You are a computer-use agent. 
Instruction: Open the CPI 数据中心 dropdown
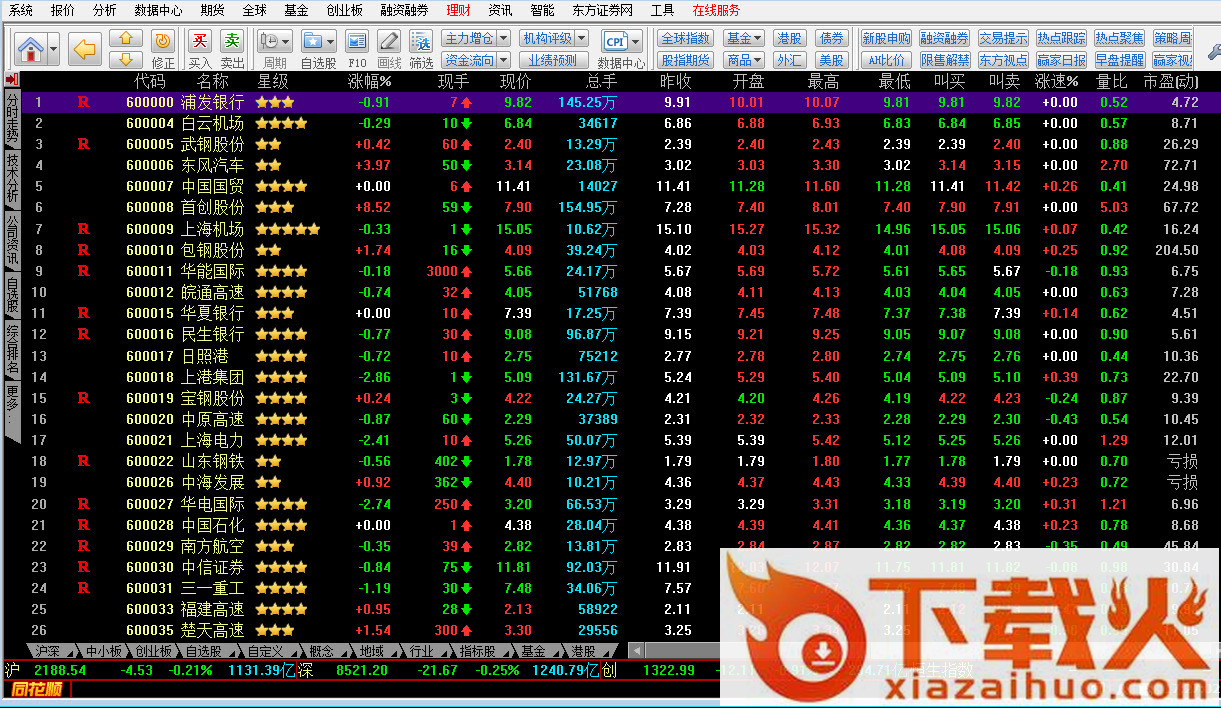[x=621, y=41]
